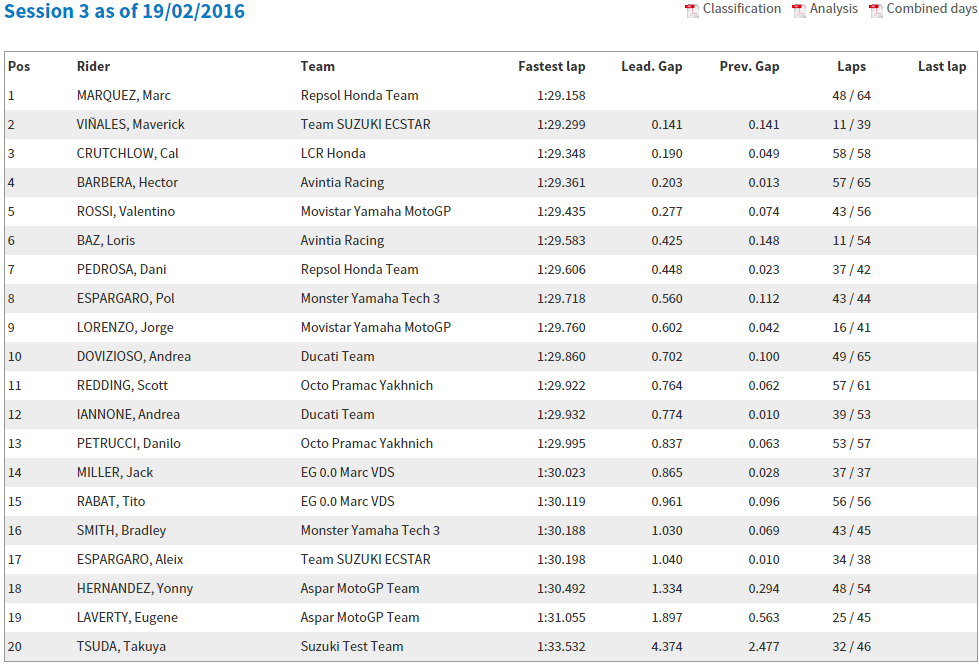The image size is (979, 665).
Task: Click the Session 3 heading
Action: click(124, 12)
